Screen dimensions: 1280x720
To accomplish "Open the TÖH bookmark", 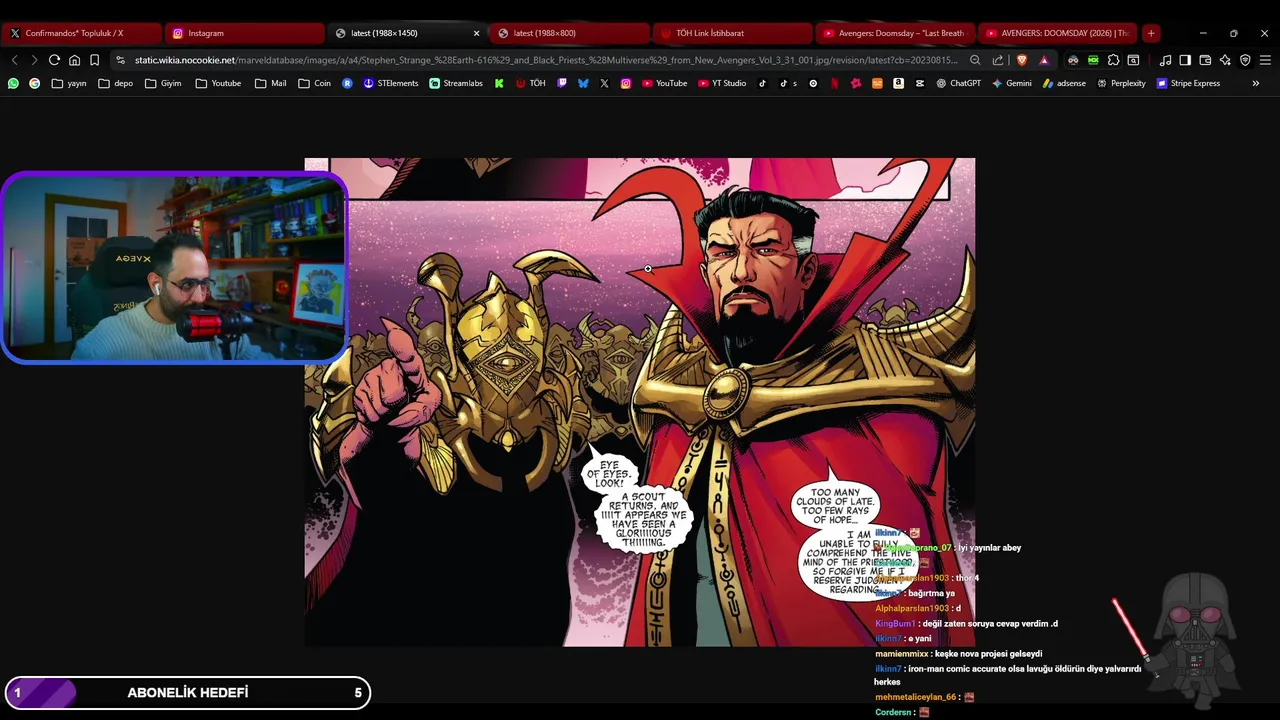I will tap(531, 83).
